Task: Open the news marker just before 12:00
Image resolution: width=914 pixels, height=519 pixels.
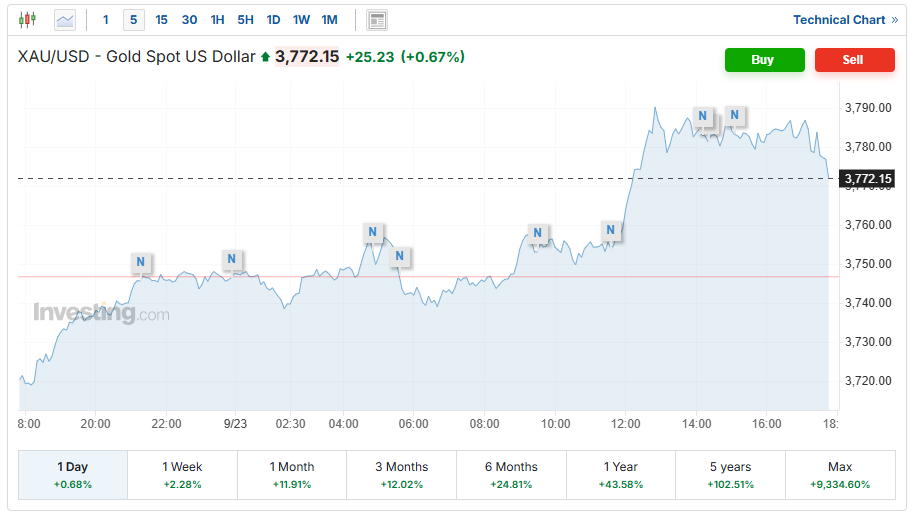Action: (611, 231)
